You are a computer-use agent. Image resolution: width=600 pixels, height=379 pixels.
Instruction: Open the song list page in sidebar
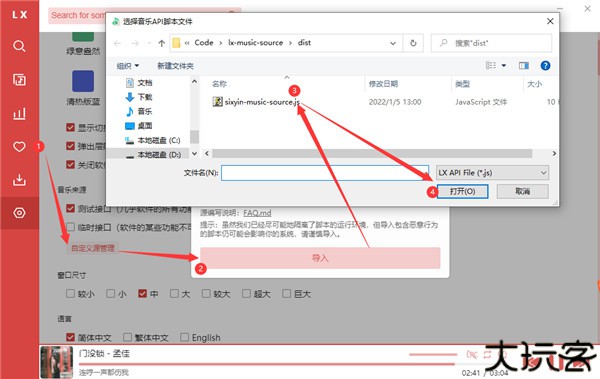[19, 80]
